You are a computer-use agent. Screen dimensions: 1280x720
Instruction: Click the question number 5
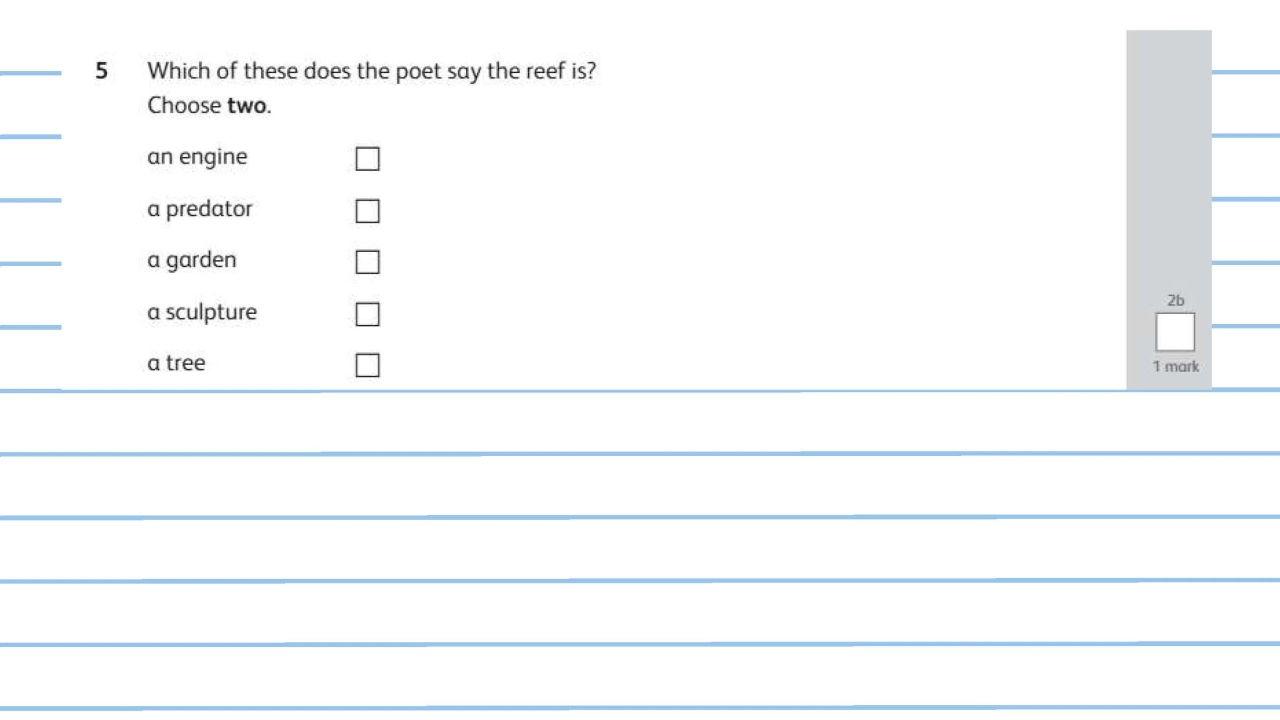(101, 71)
